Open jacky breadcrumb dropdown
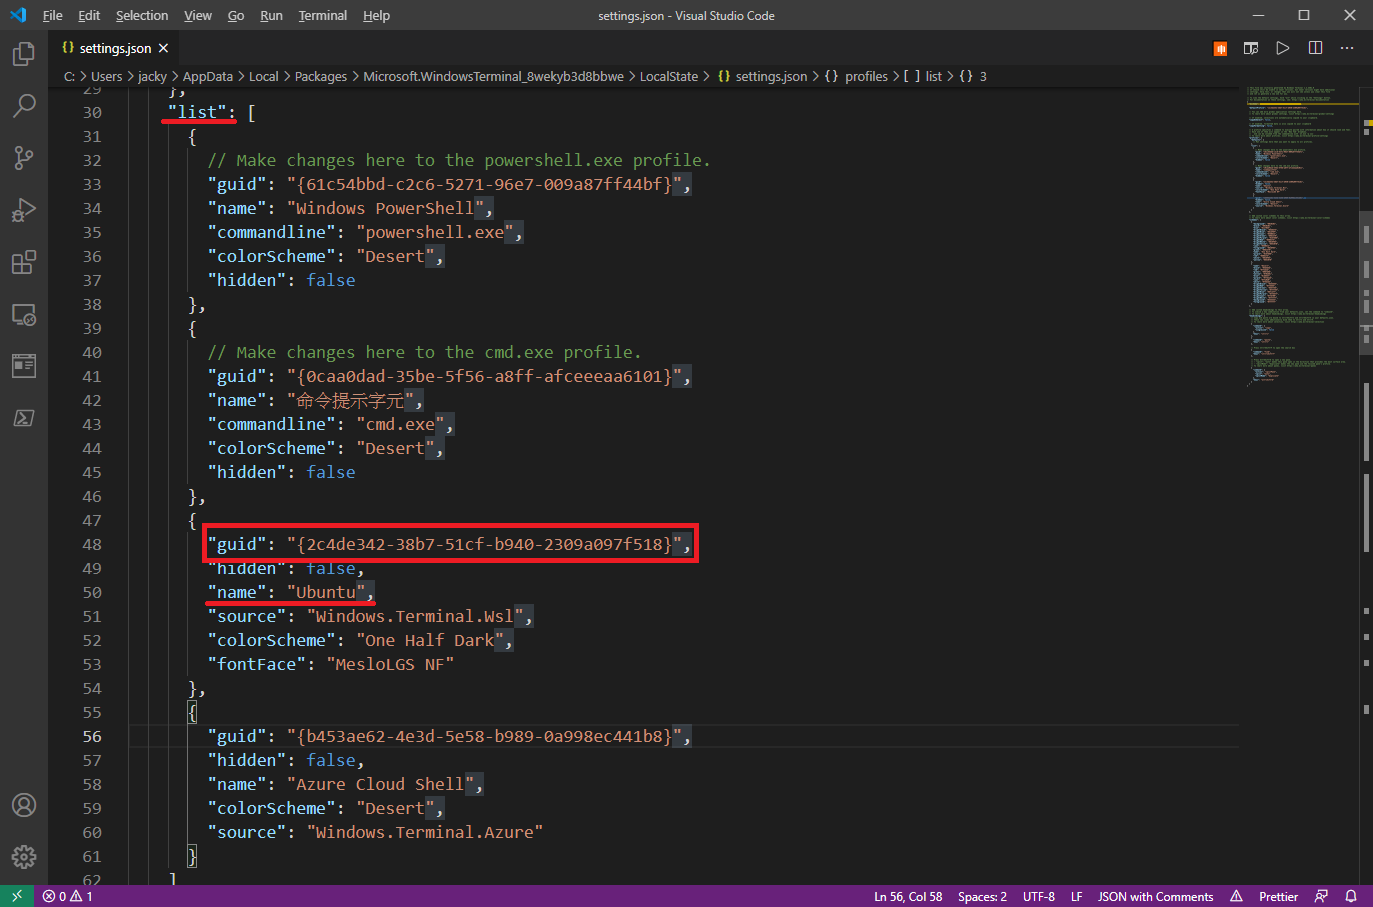 (152, 76)
